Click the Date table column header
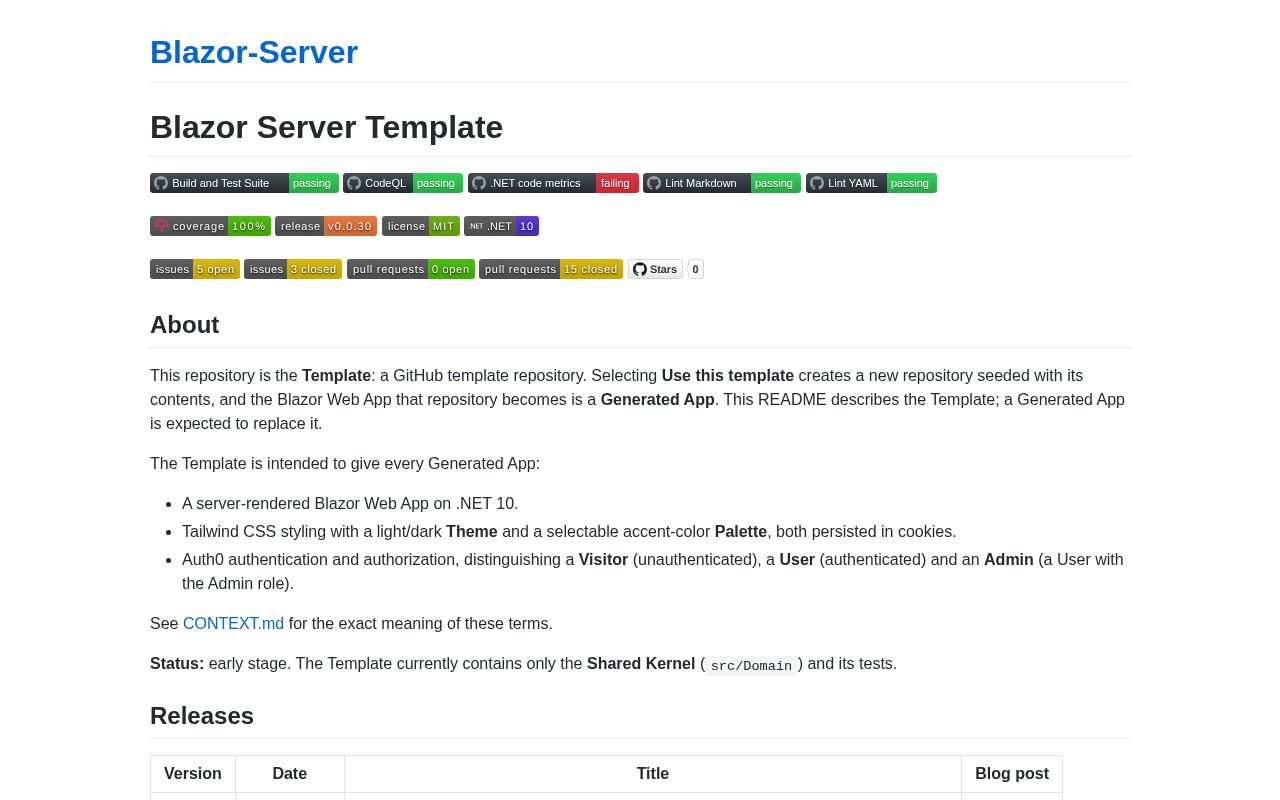 tap(290, 774)
